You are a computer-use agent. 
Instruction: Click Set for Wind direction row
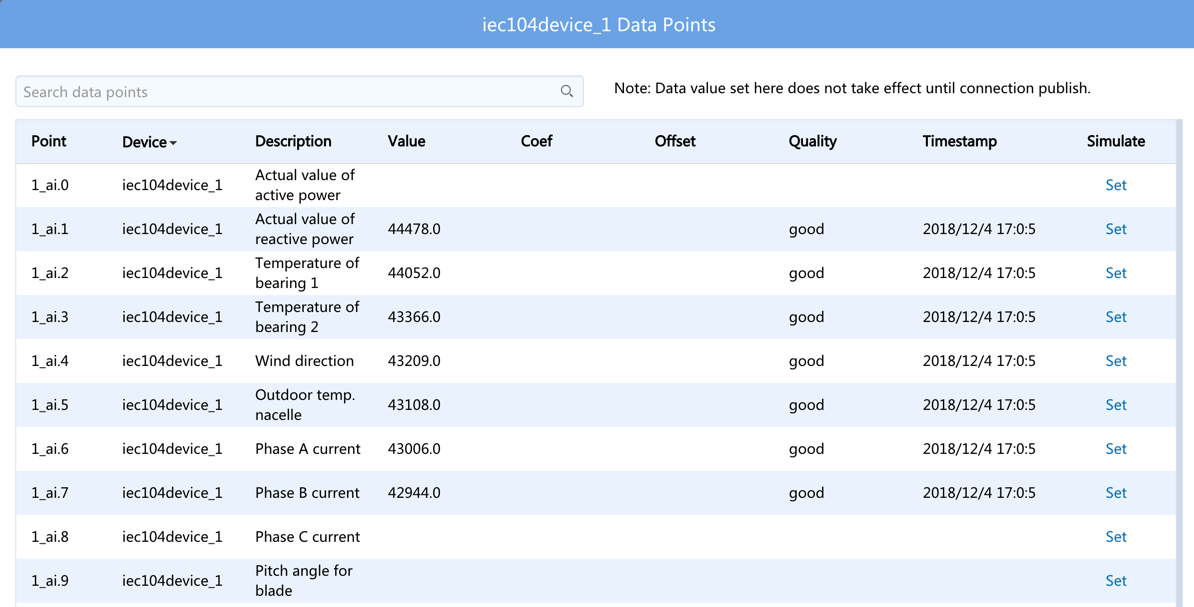[1116, 361]
